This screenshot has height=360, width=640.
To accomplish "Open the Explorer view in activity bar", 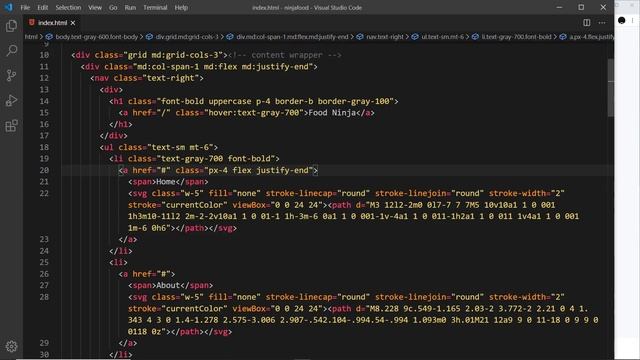I will pos(11,26).
